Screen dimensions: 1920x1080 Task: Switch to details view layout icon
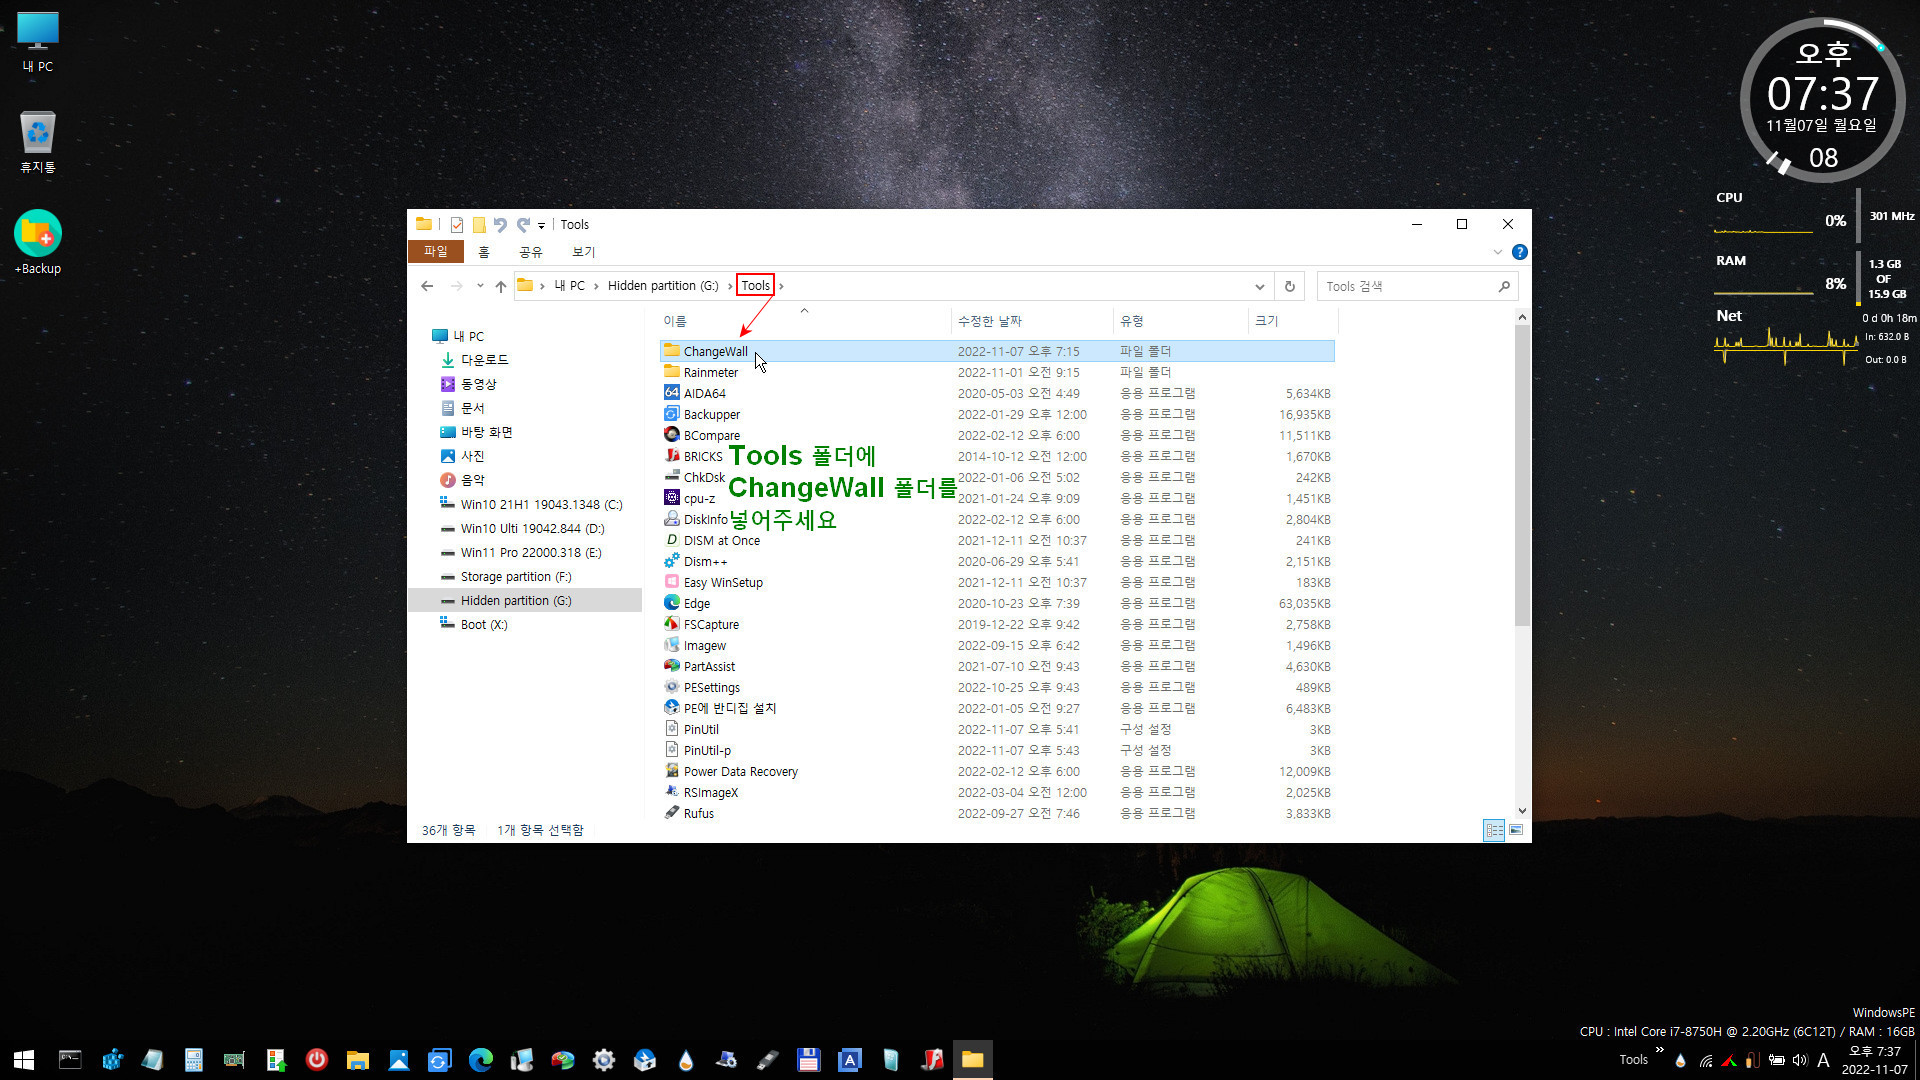coord(1494,830)
